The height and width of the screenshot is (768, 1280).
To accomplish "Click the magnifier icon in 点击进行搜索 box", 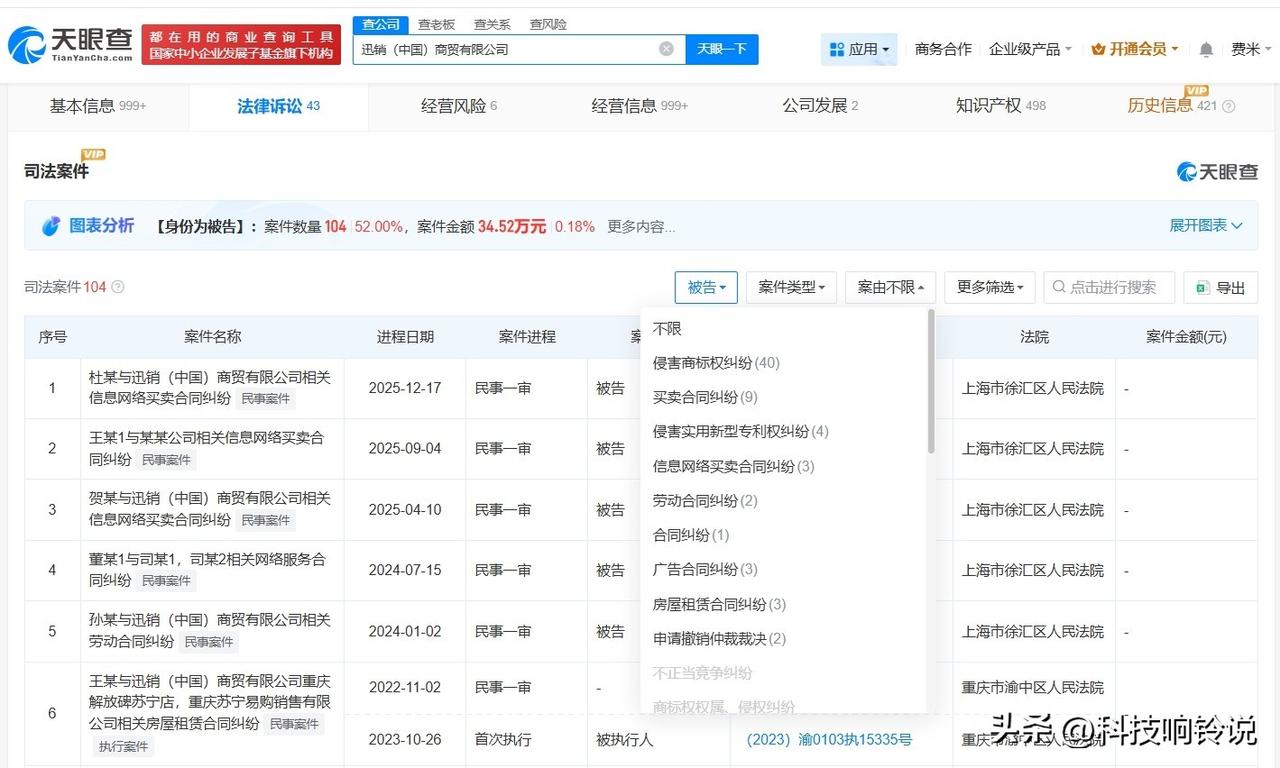I will click(1057, 287).
